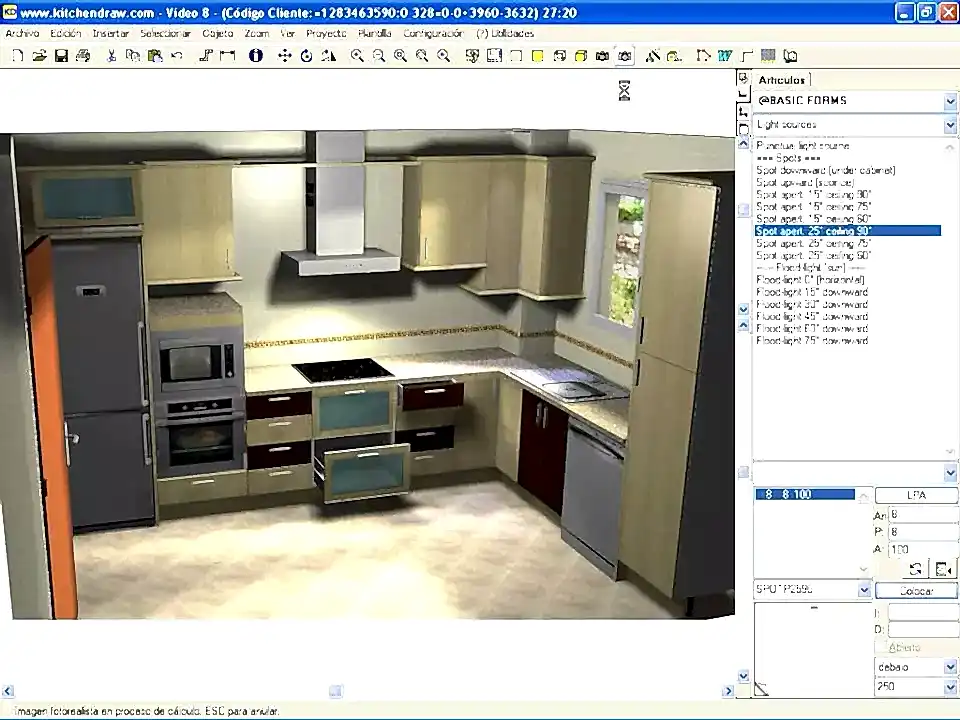Click the yellow filled view icon
960x720 pixels.
click(538, 56)
